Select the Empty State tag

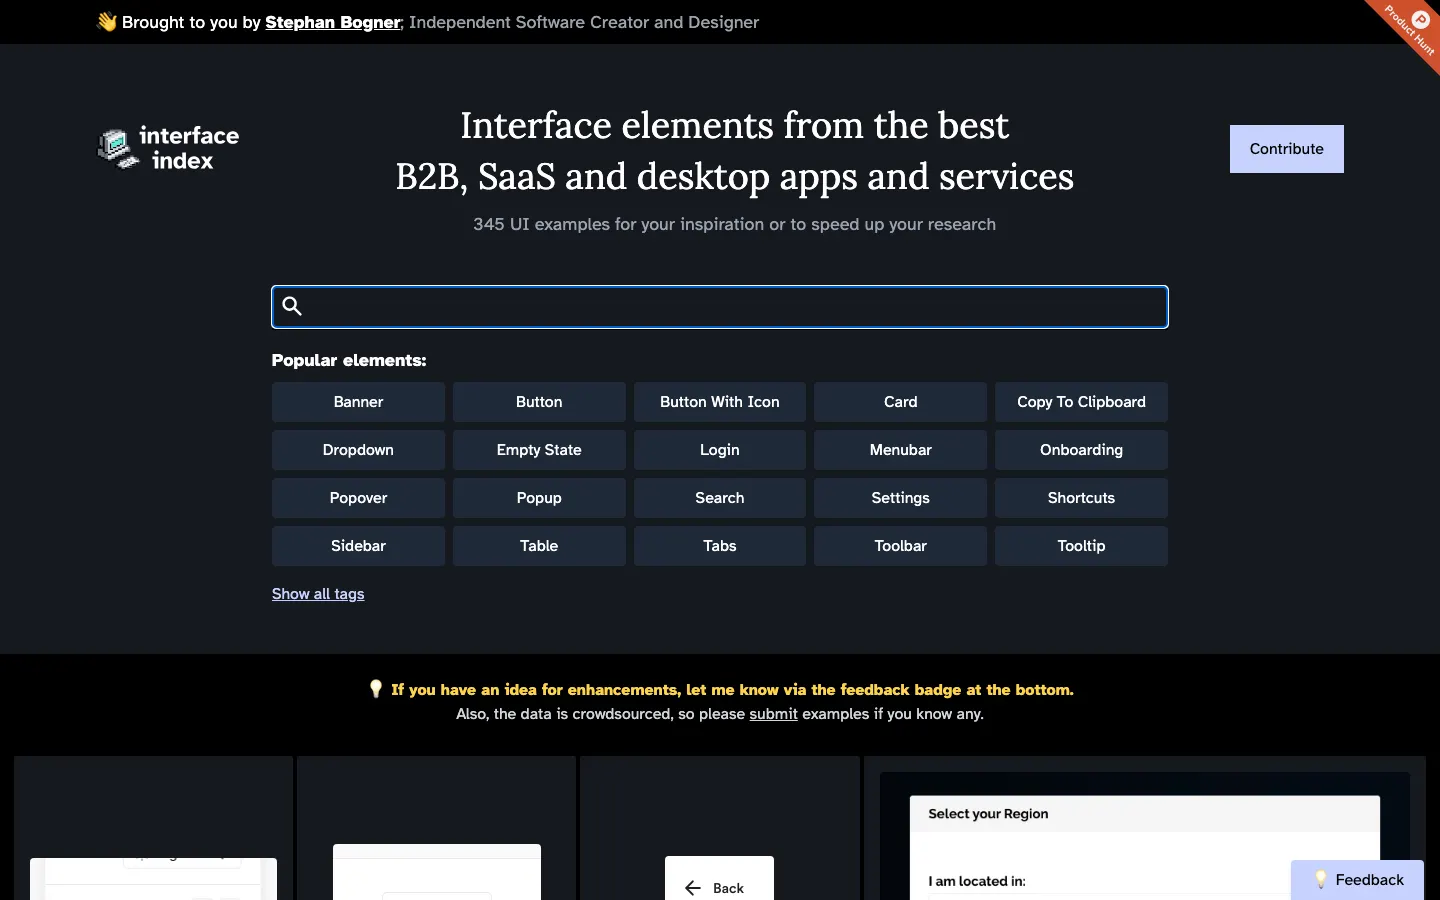[539, 450]
